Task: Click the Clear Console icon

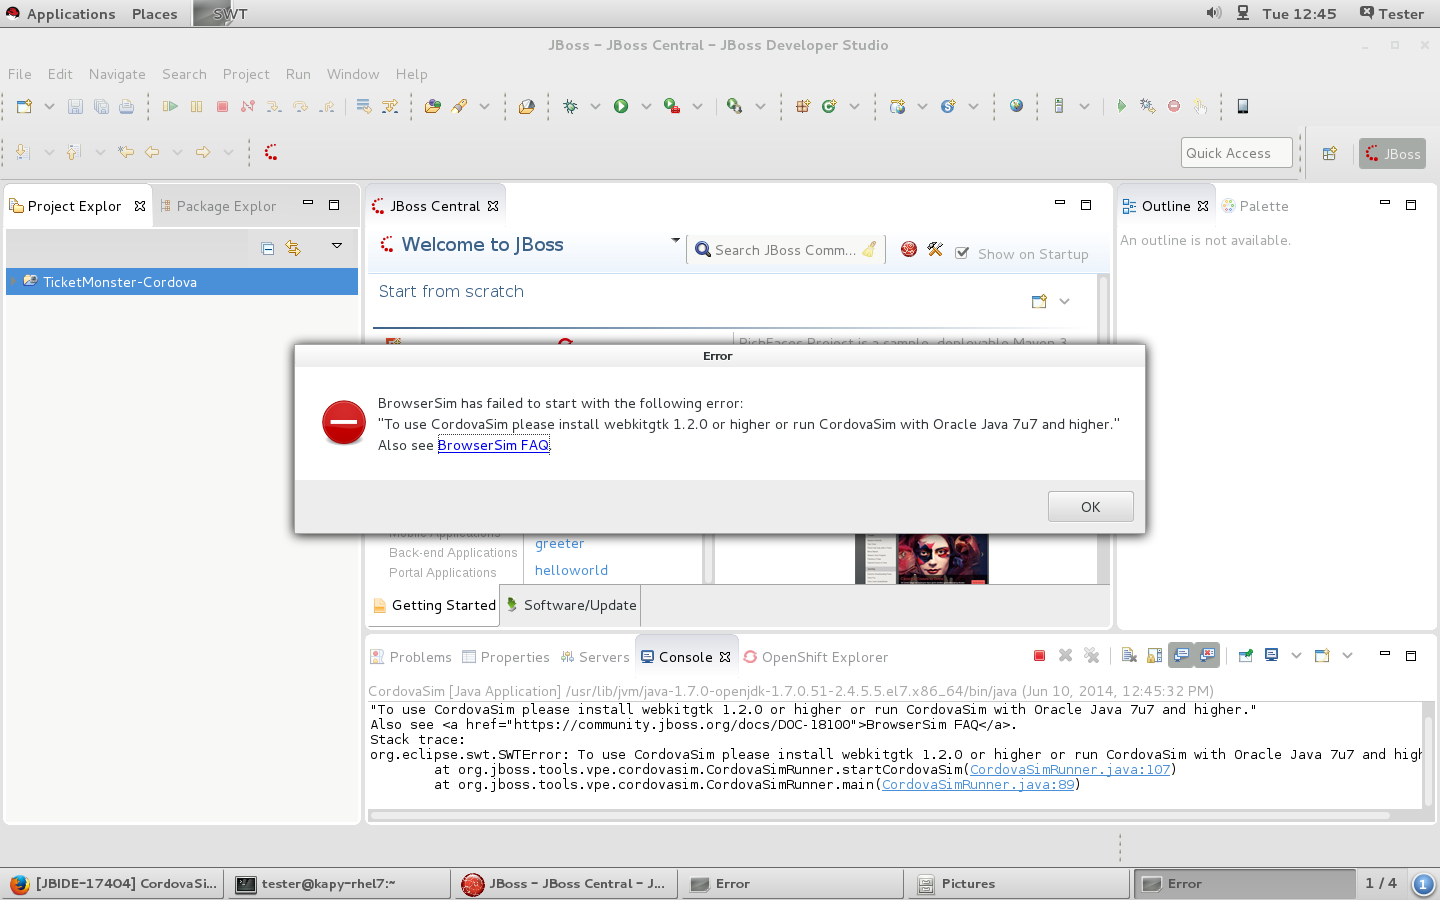Action: [x=1129, y=656]
